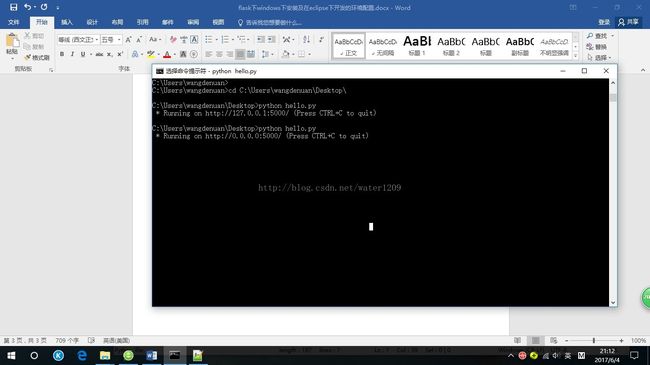
Task: Switch to the 布局 (Layout) ribbon tab
Action: (x=117, y=22)
